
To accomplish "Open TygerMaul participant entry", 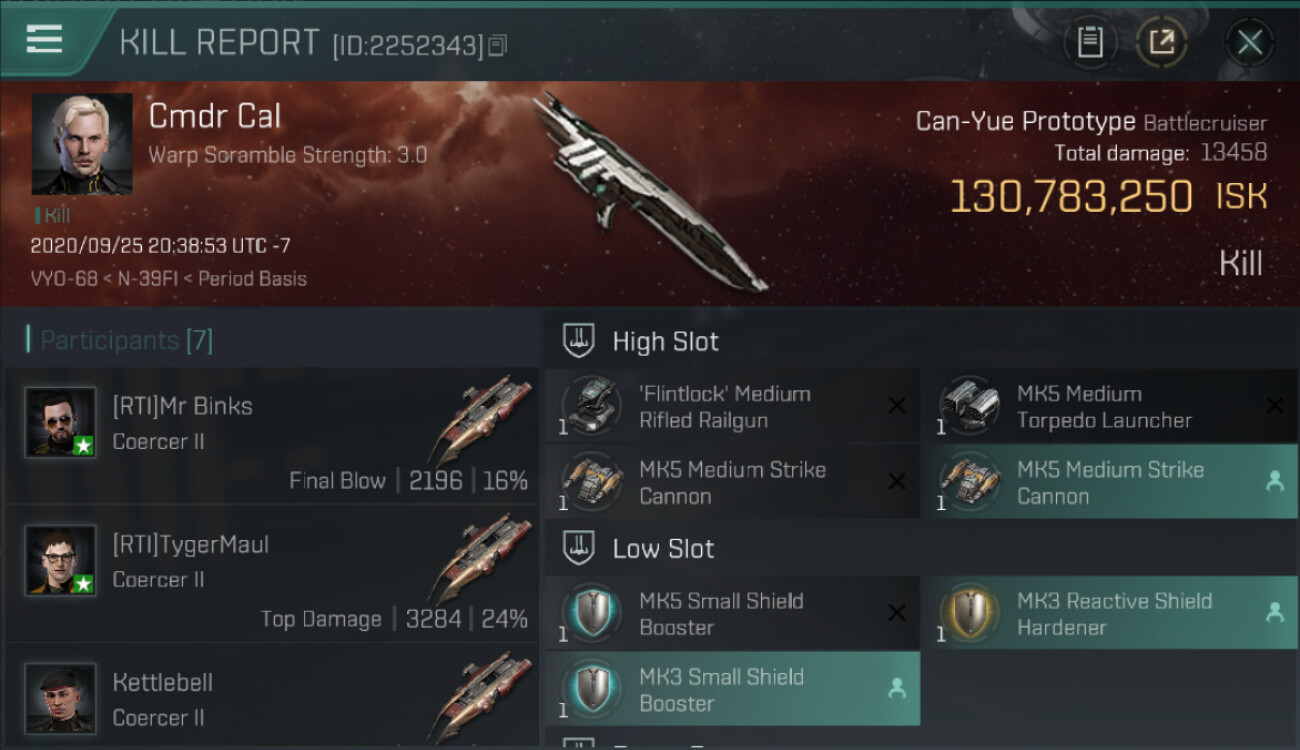I will 271,574.
